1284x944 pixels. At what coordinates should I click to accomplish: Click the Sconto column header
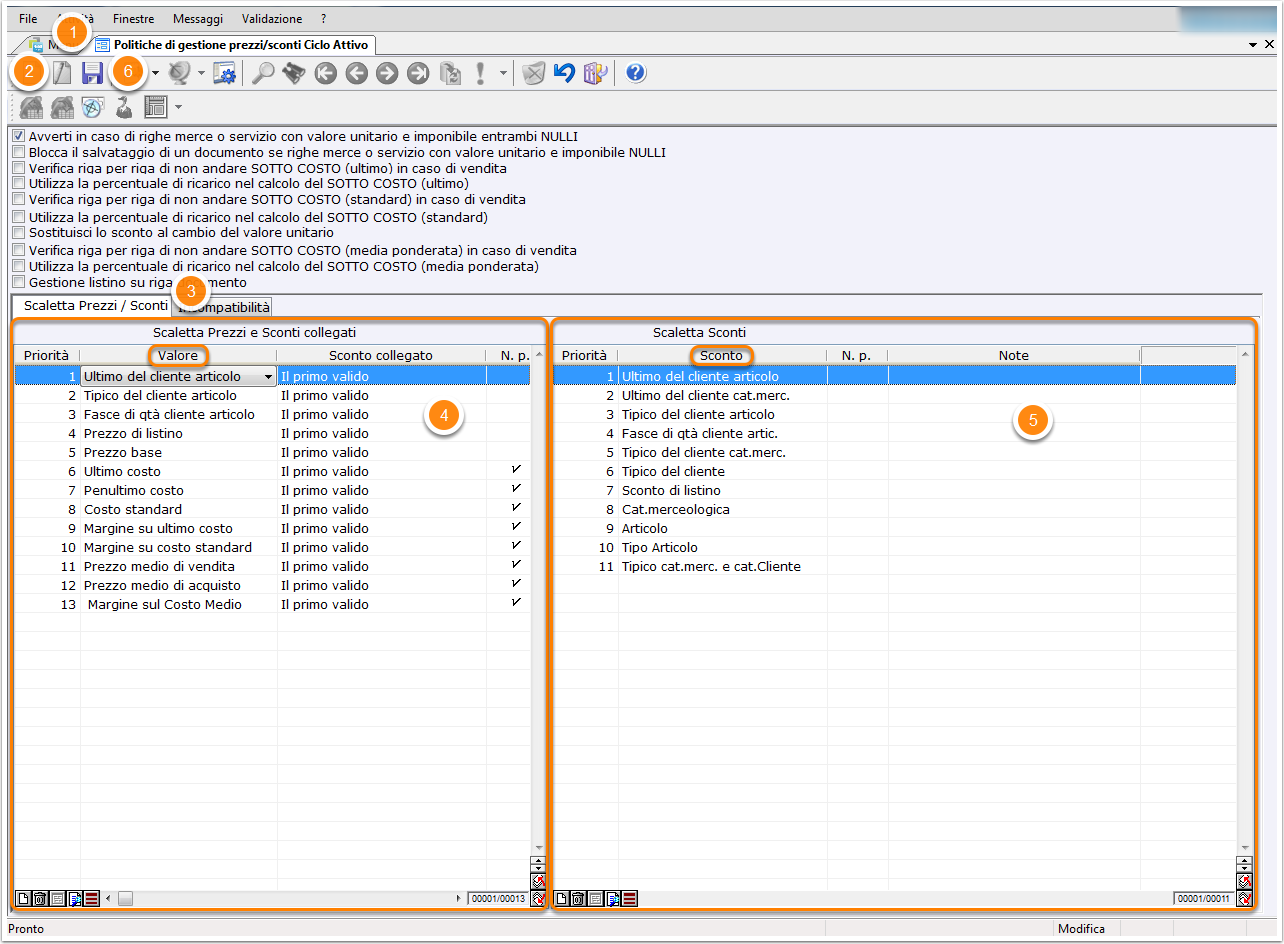point(721,355)
